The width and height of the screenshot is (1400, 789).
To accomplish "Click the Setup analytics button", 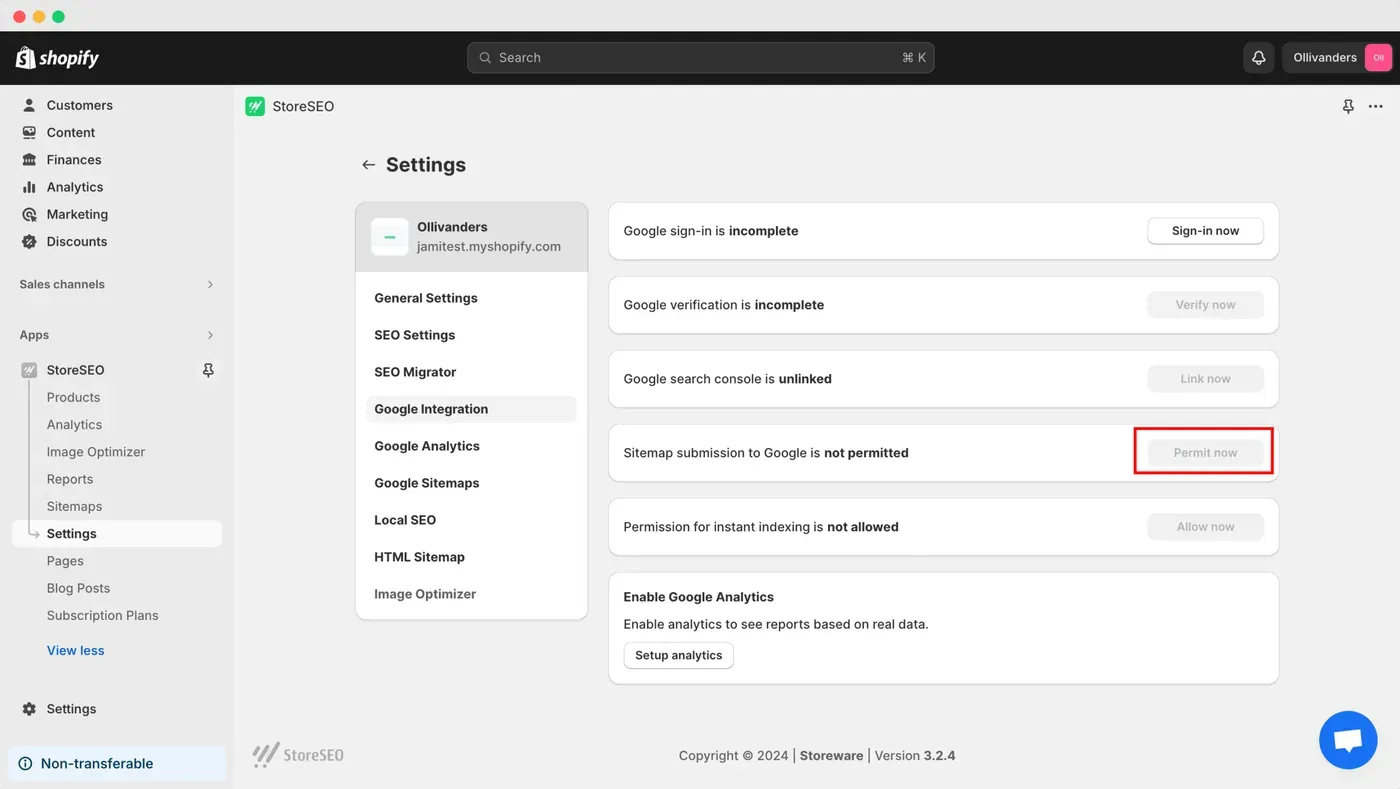I will pos(679,655).
